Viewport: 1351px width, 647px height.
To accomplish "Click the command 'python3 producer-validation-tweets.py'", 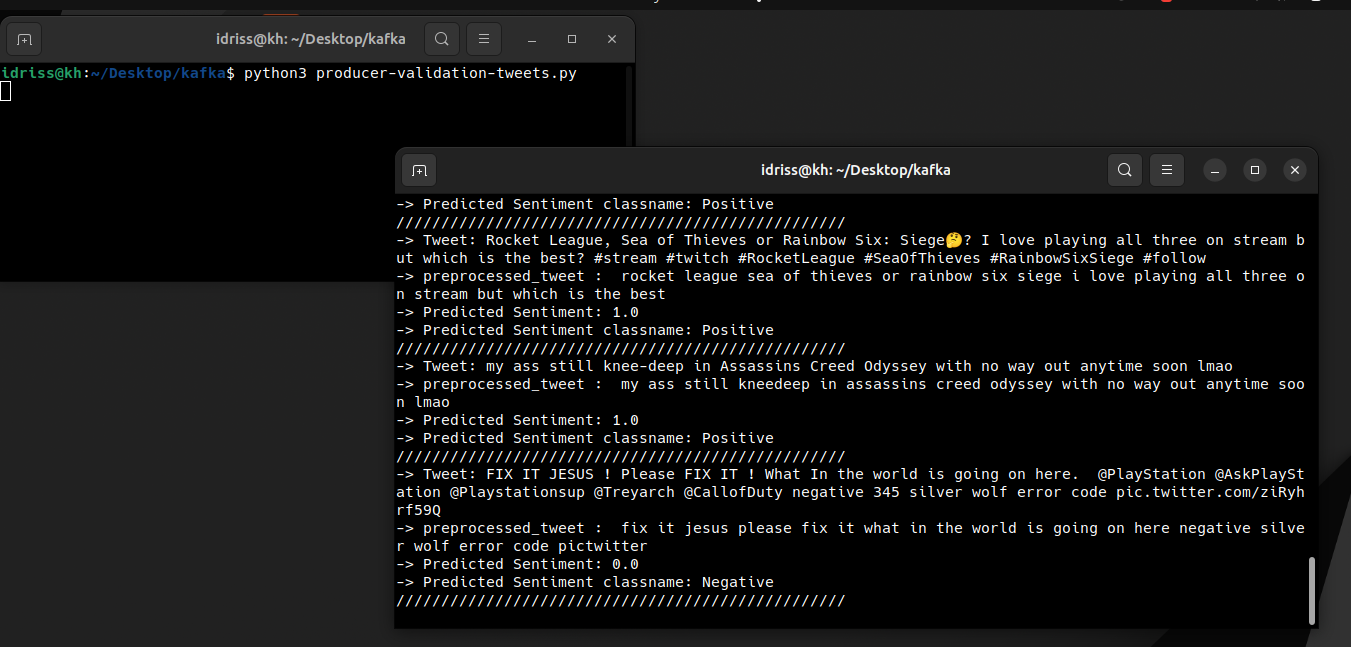I will [x=410, y=74].
